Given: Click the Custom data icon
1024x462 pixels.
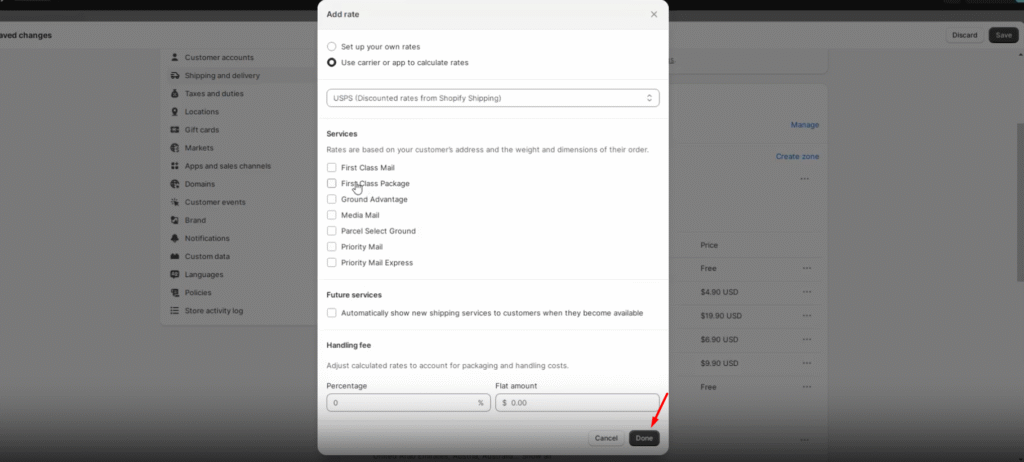Looking at the screenshot, I should pyautogui.click(x=174, y=256).
